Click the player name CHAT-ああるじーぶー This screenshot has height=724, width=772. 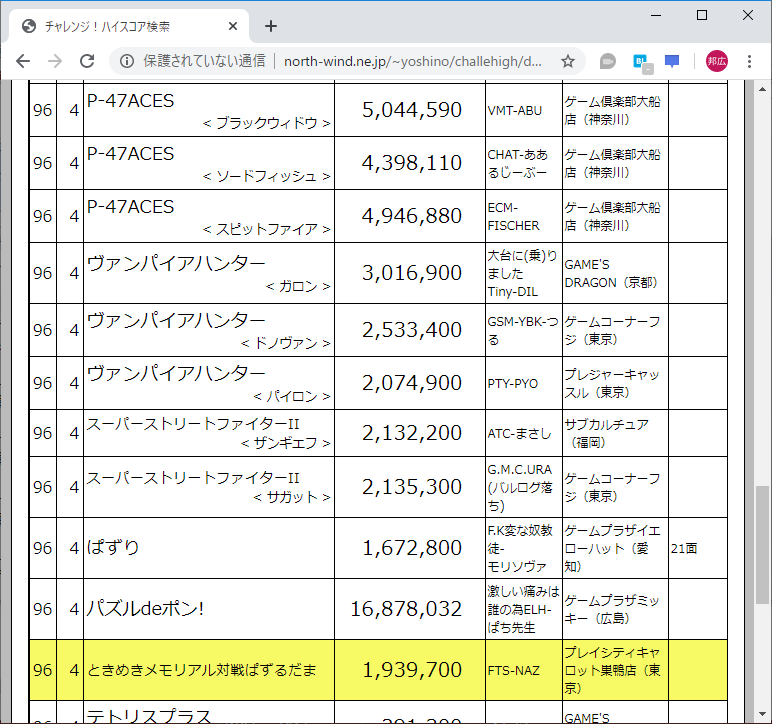coord(517,163)
